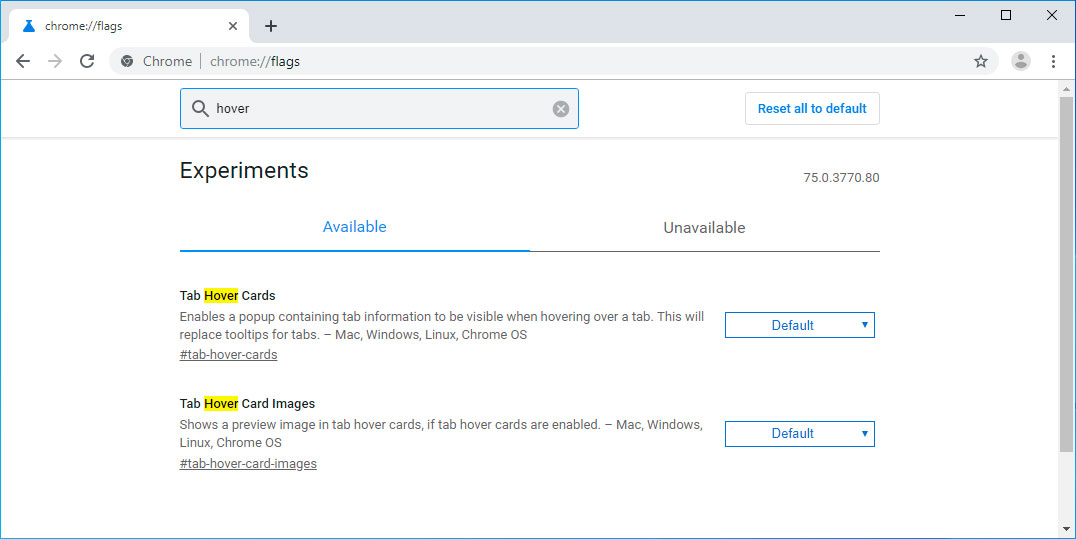Open Chrome's three-dot menu

1053,61
